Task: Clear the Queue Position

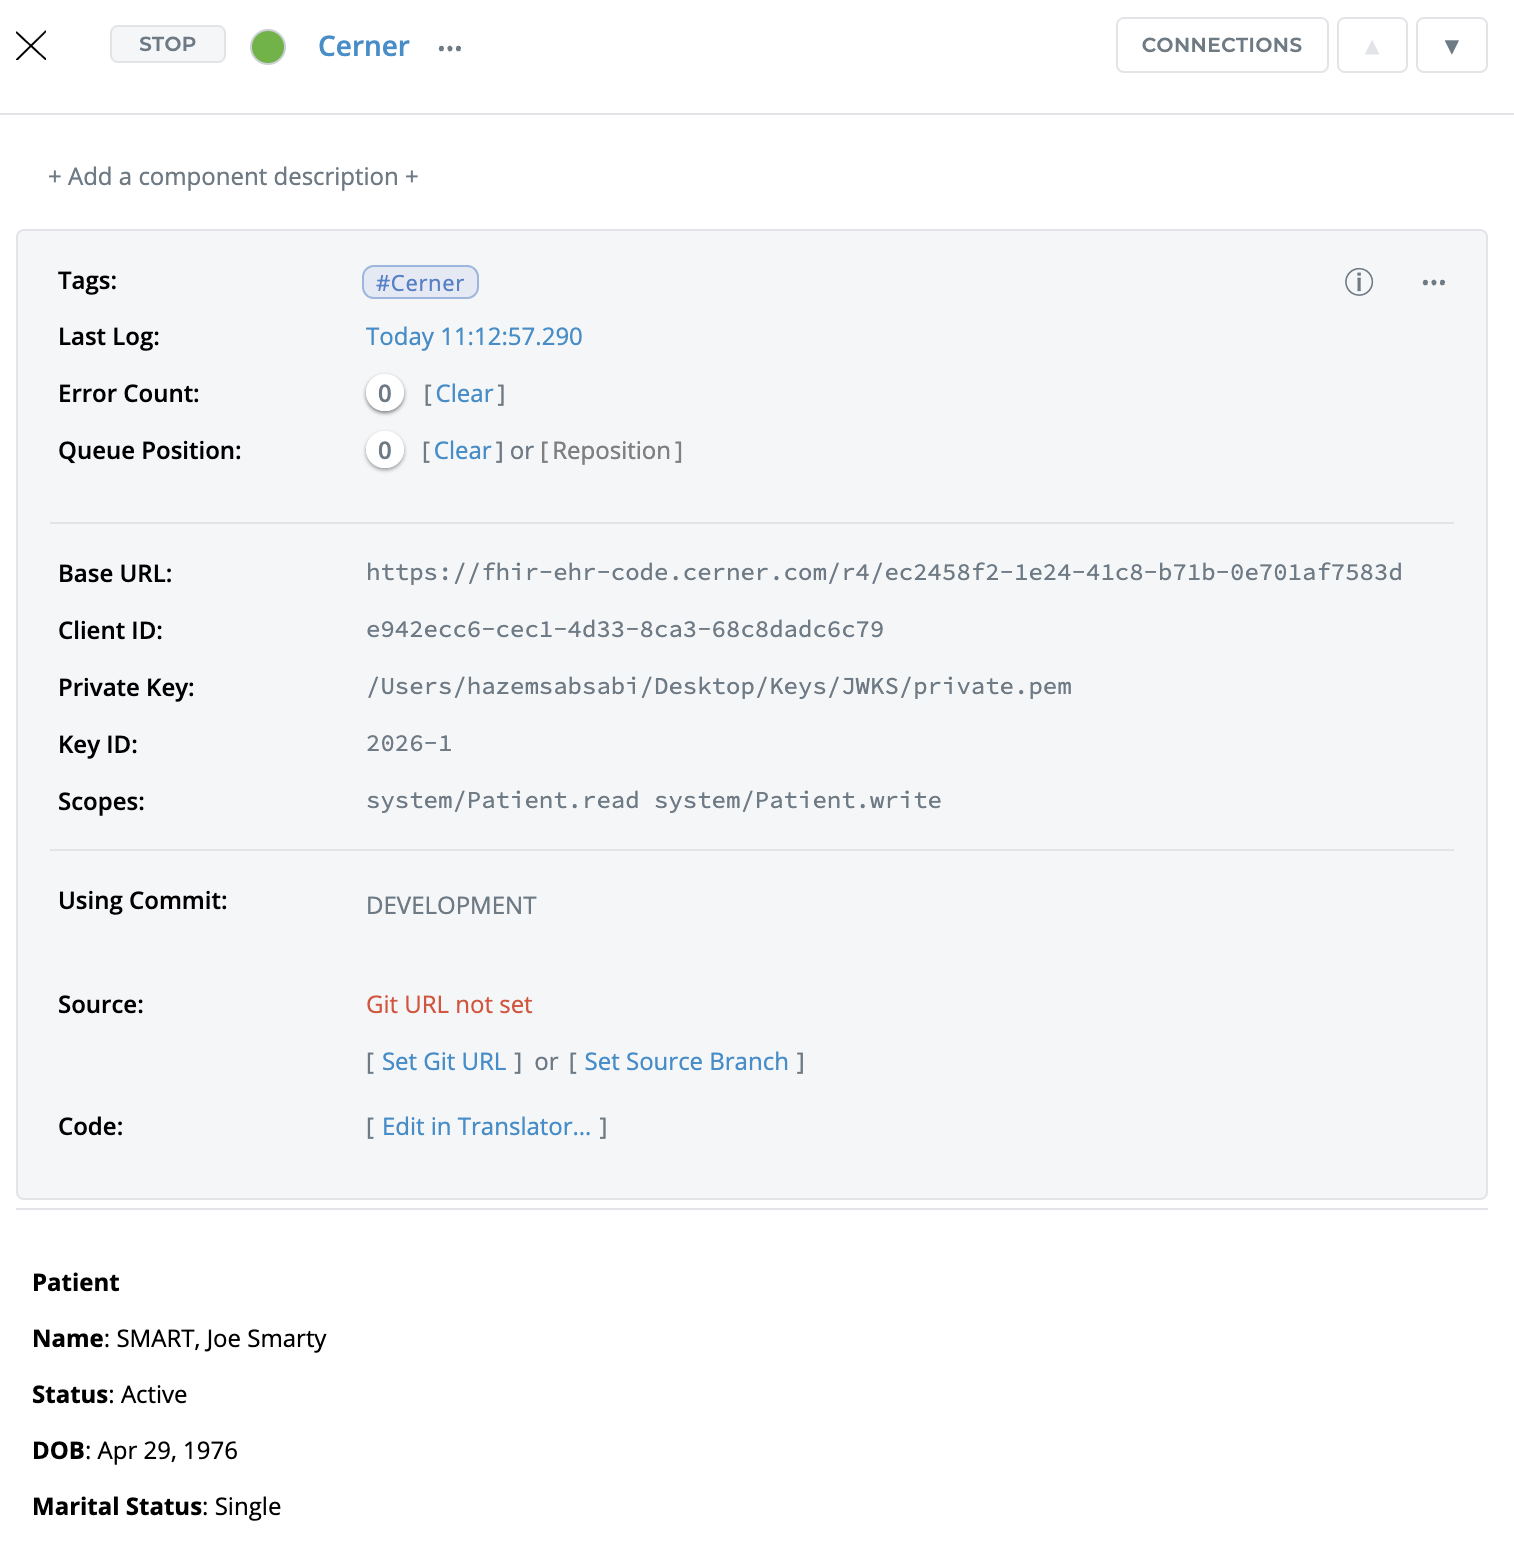Action: click(462, 451)
